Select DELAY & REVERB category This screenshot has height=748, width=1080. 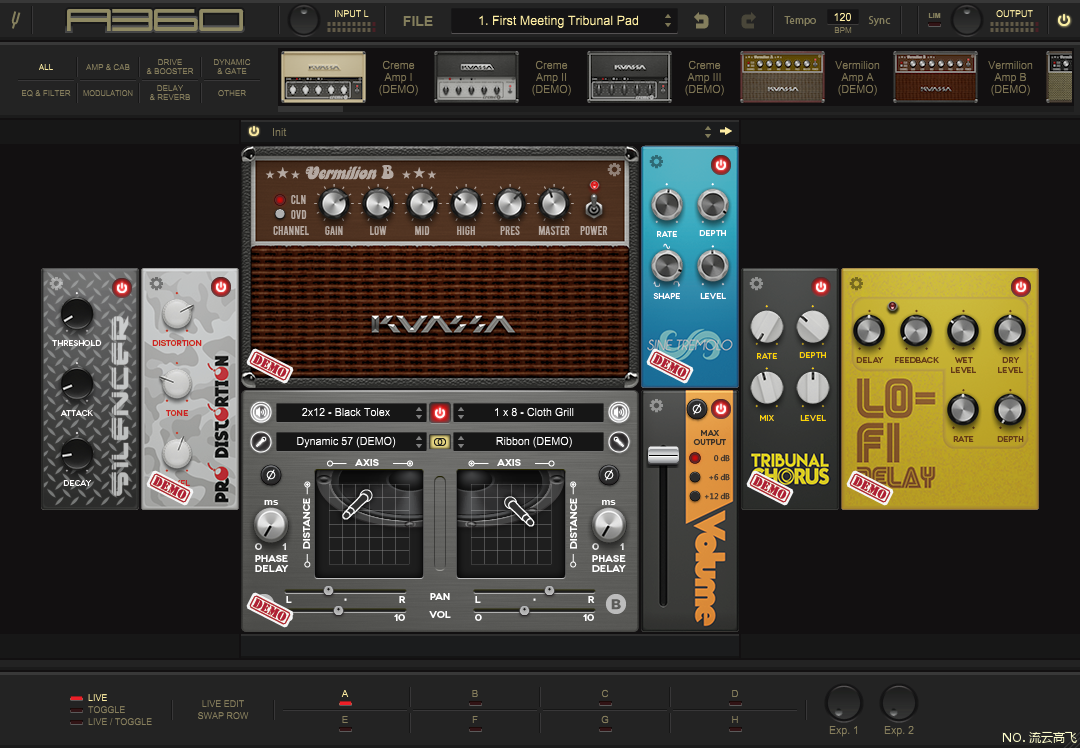(x=169, y=93)
